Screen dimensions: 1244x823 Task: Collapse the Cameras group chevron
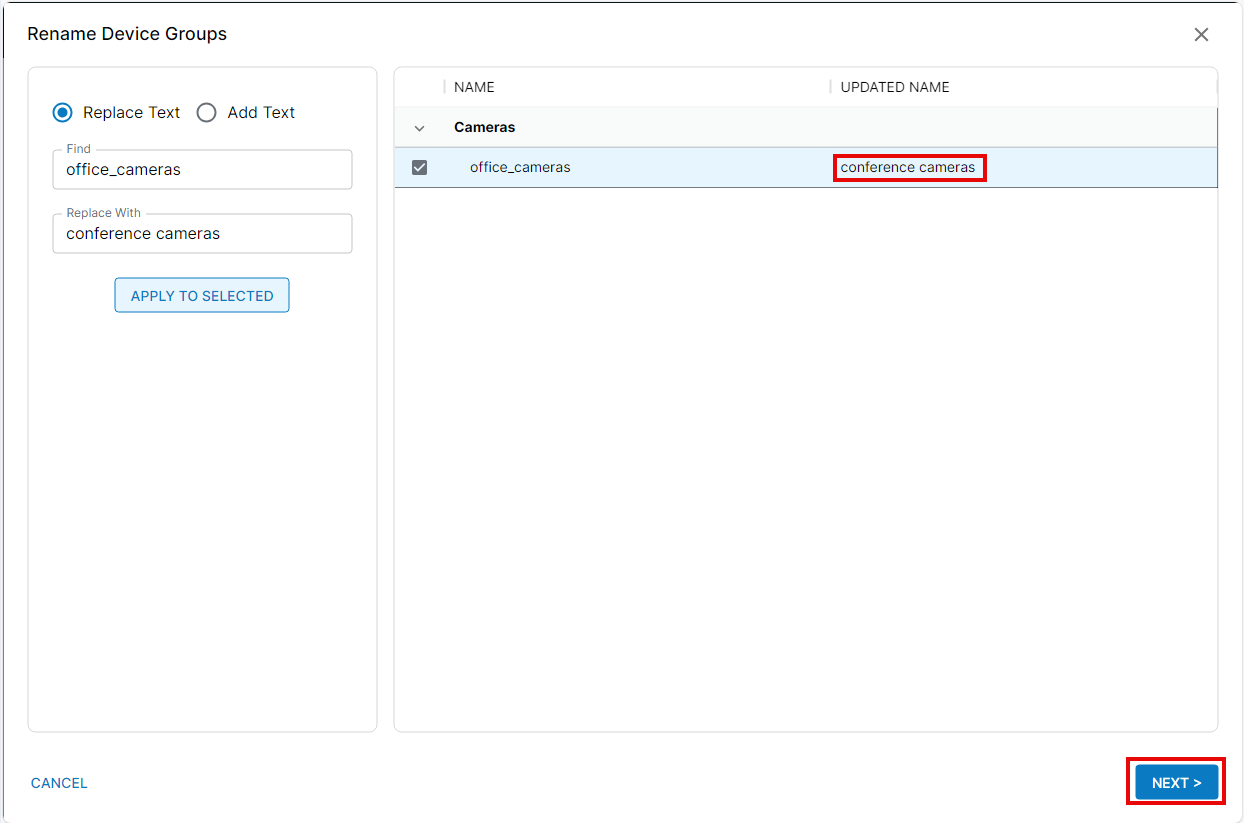pyautogui.click(x=420, y=128)
